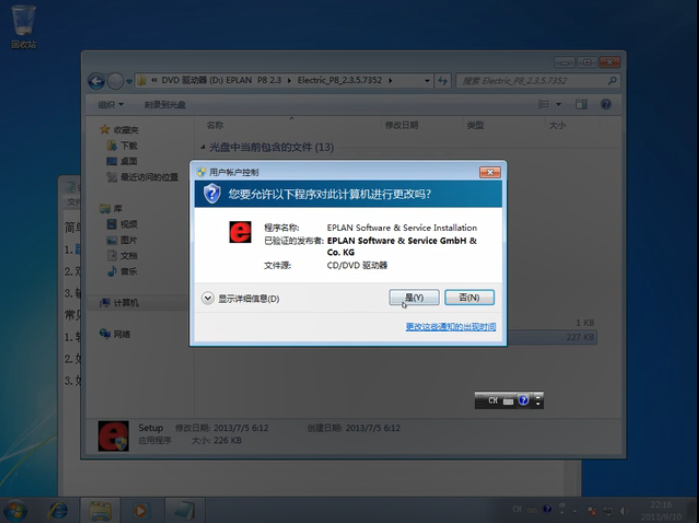Click CH language indicator on floating language bar
The width and height of the screenshot is (699, 523).
point(493,400)
